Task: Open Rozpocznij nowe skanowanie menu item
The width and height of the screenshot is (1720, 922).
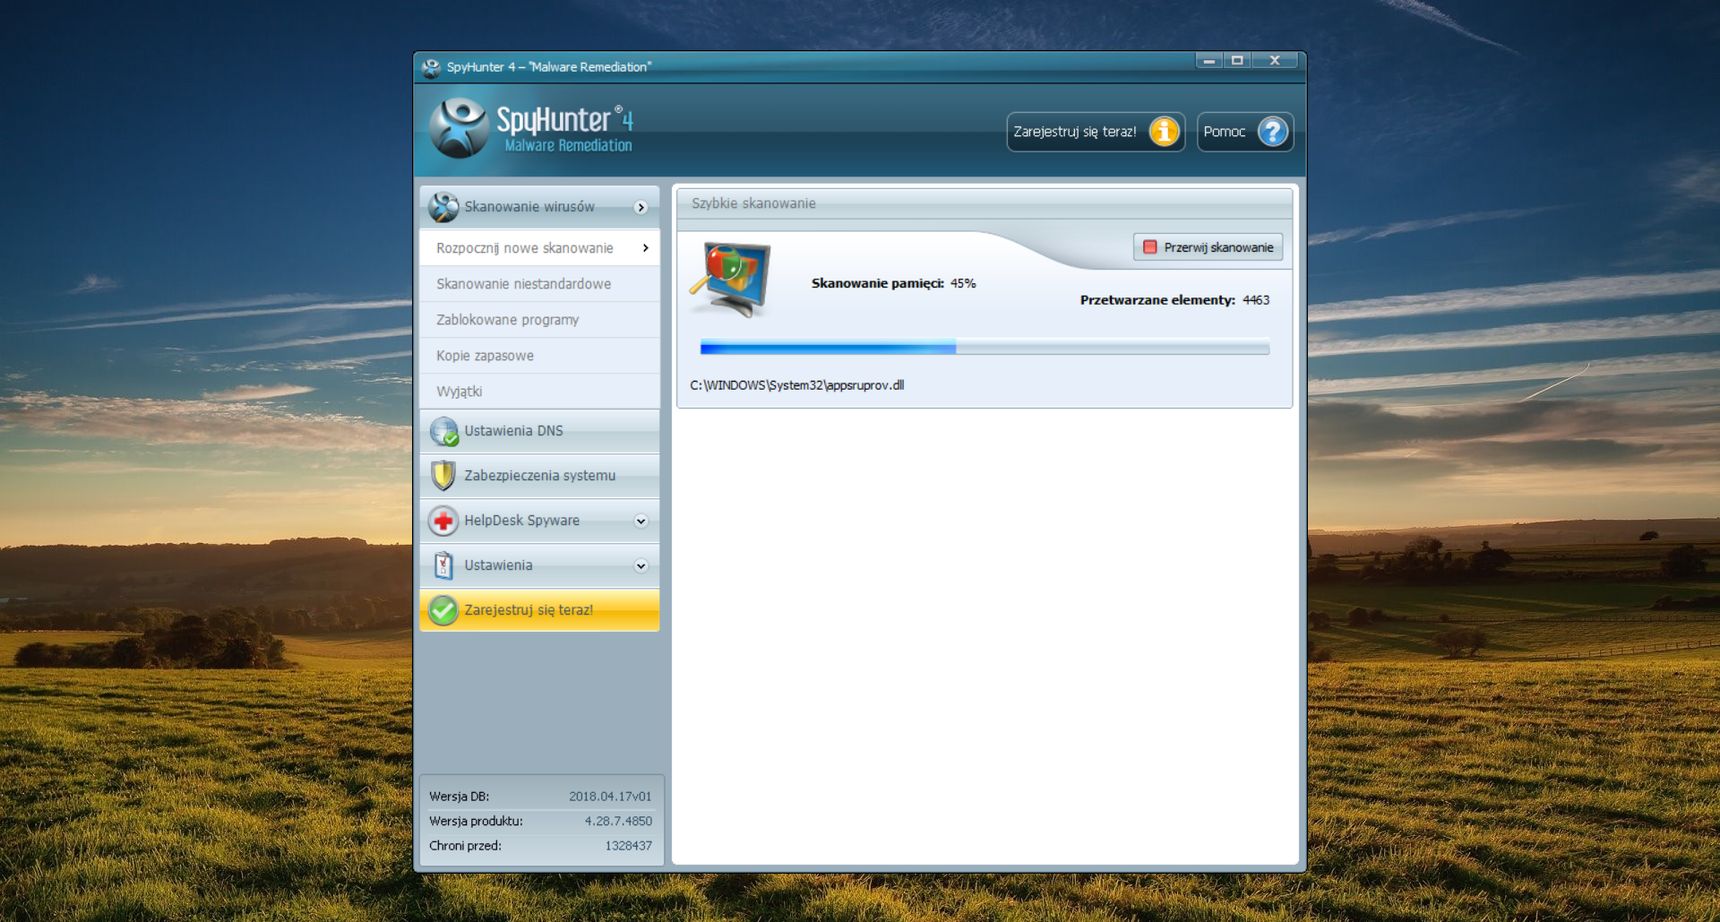Action: coord(540,248)
